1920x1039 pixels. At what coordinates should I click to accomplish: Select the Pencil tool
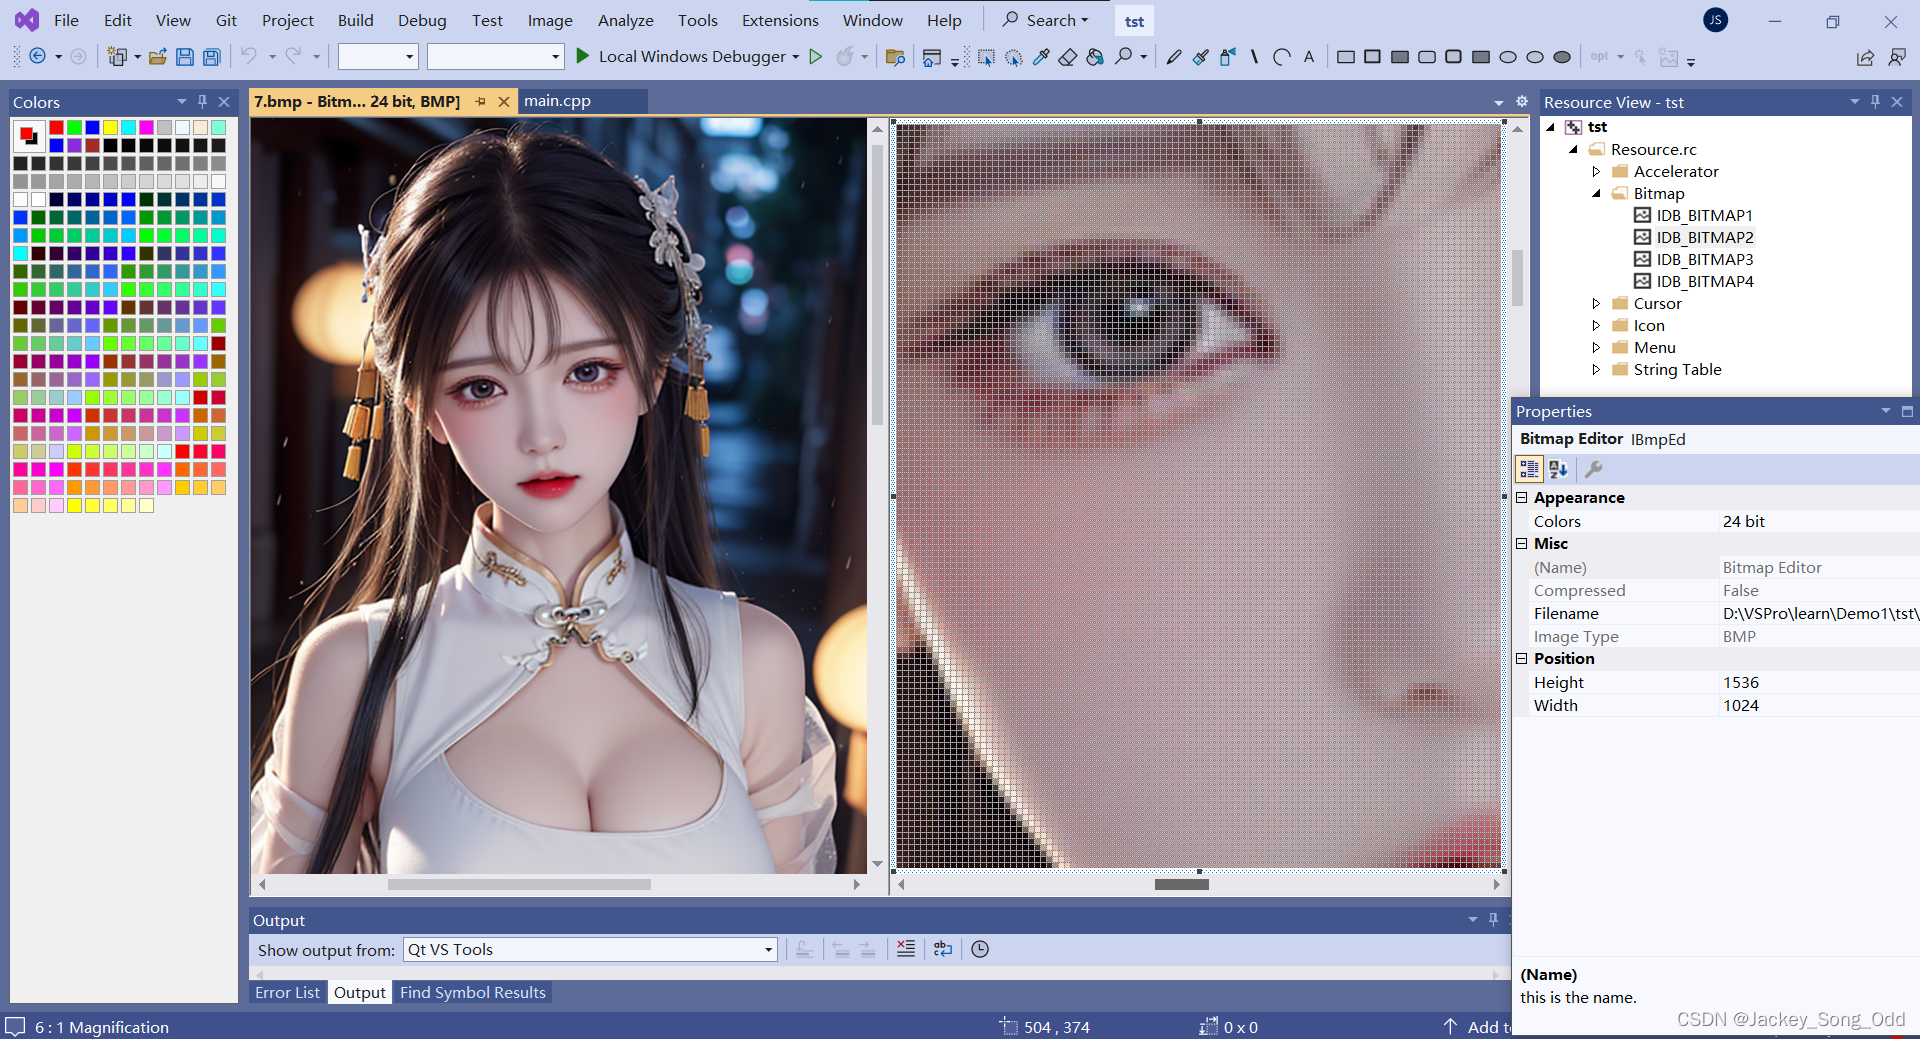tap(1174, 57)
